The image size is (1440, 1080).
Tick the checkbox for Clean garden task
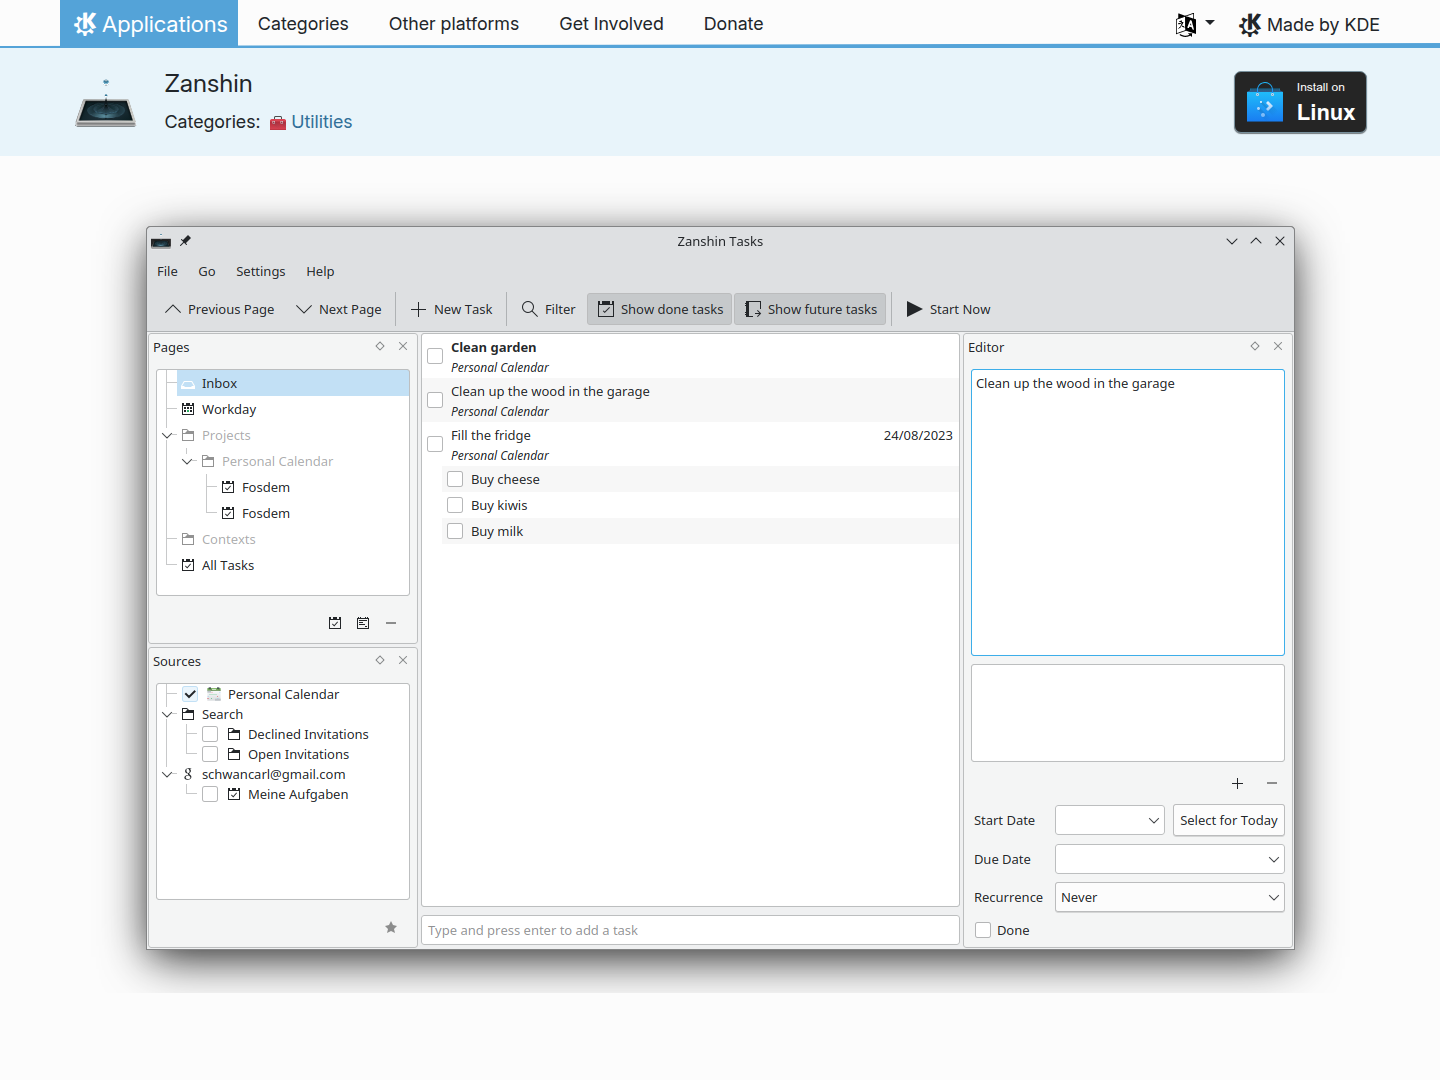pos(435,356)
